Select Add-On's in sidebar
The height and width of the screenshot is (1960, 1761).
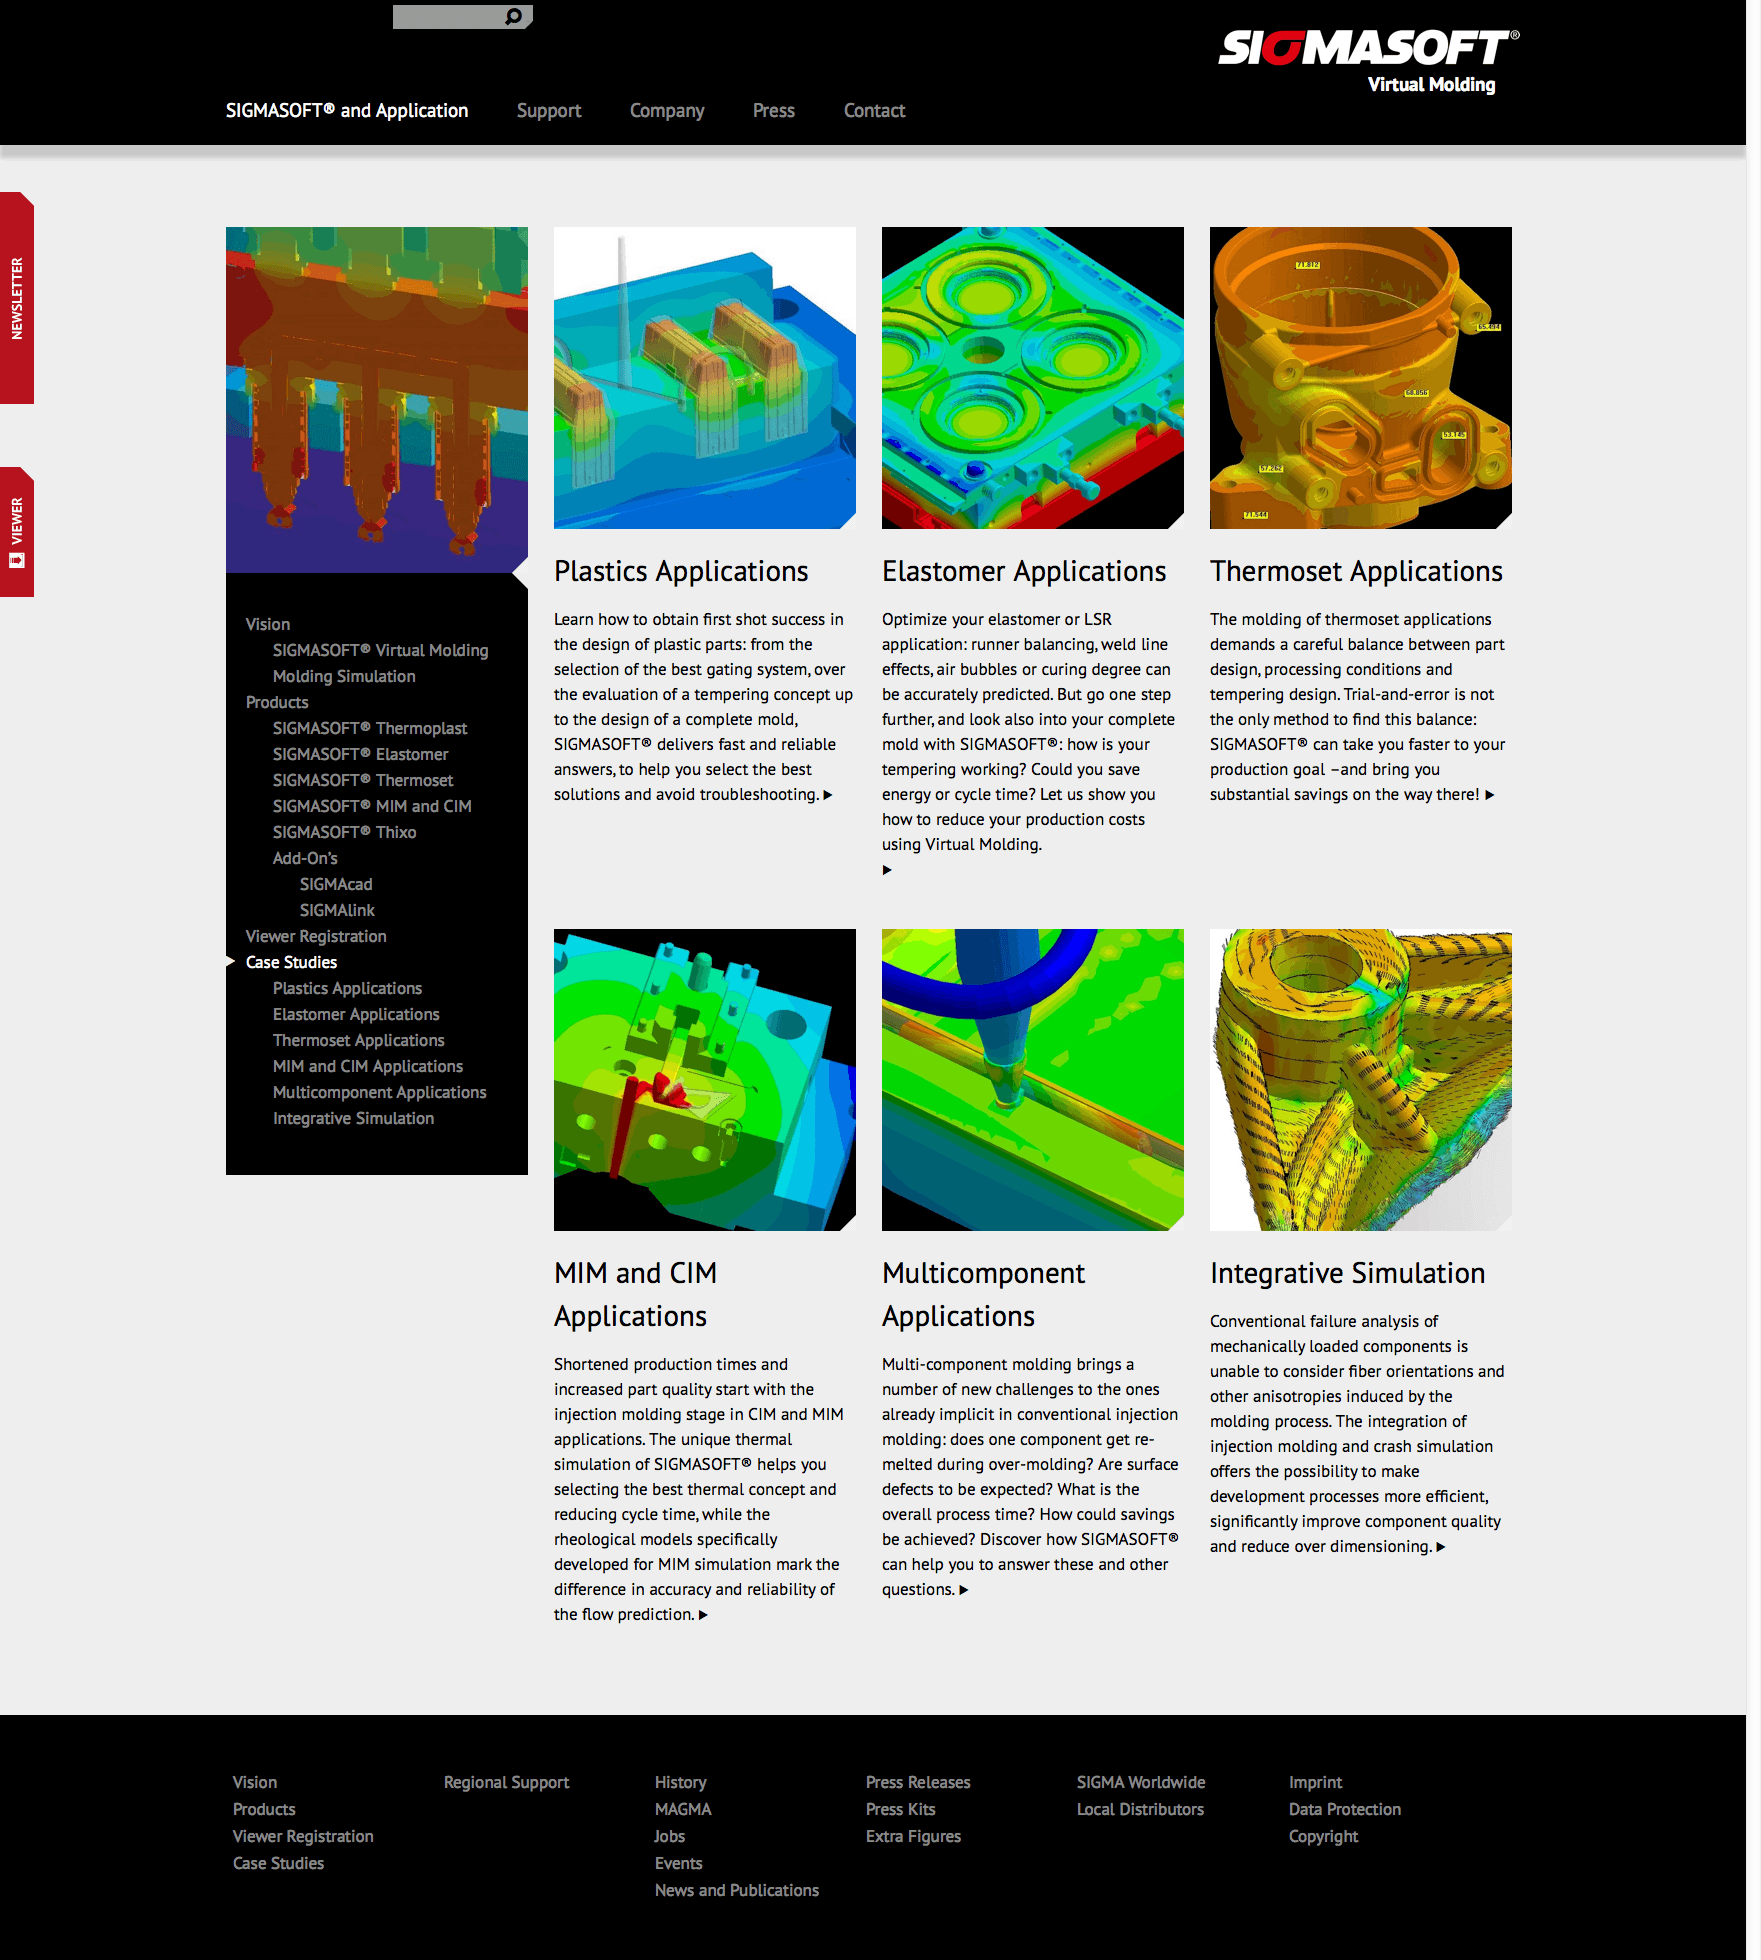pos(305,858)
